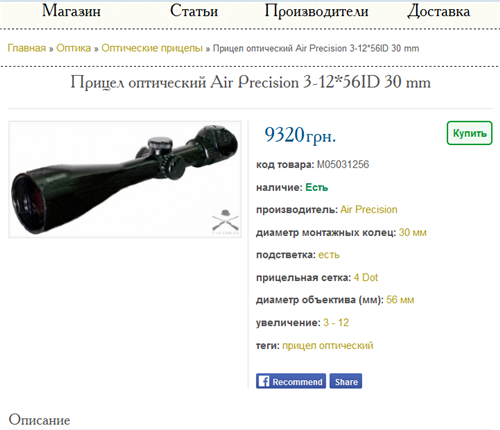The width and height of the screenshot is (500, 430).
Task: Click the подсветка есть link
Action: click(x=329, y=255)
